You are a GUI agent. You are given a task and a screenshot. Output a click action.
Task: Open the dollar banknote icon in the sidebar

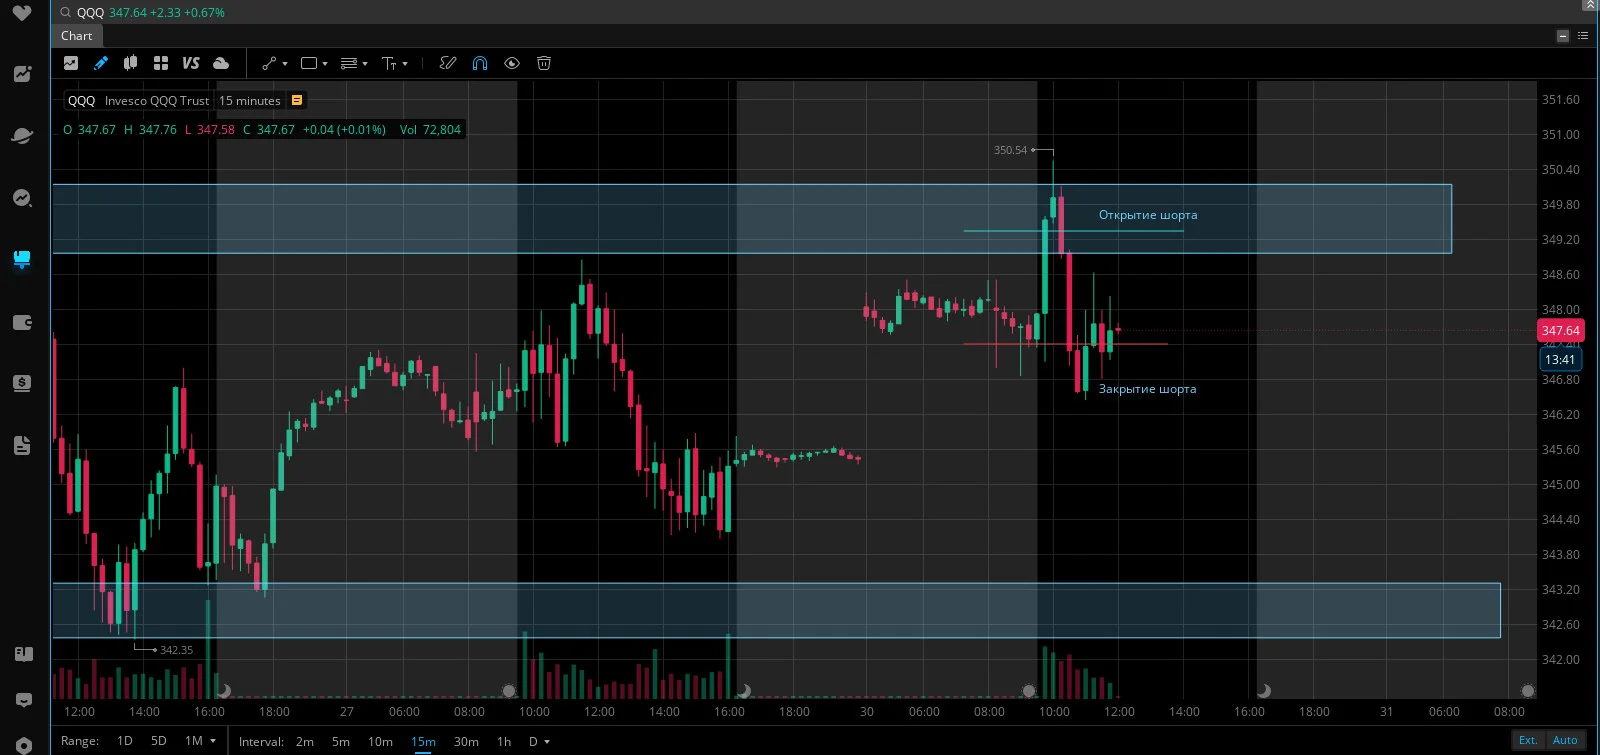[22, 383]
